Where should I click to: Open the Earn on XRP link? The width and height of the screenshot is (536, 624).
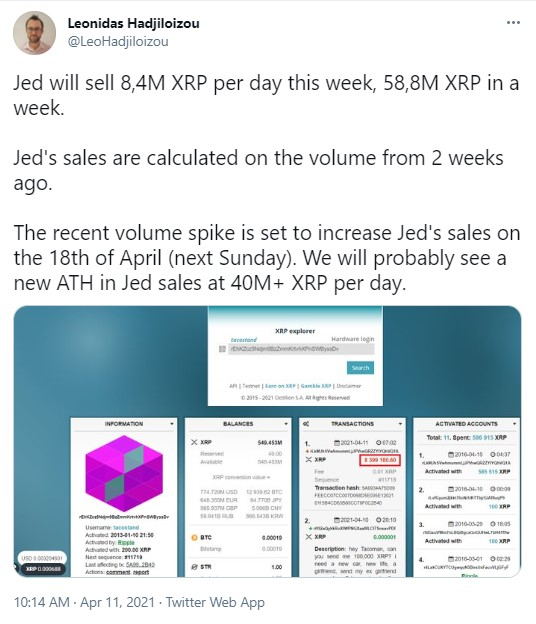click(x=281, y=386)
